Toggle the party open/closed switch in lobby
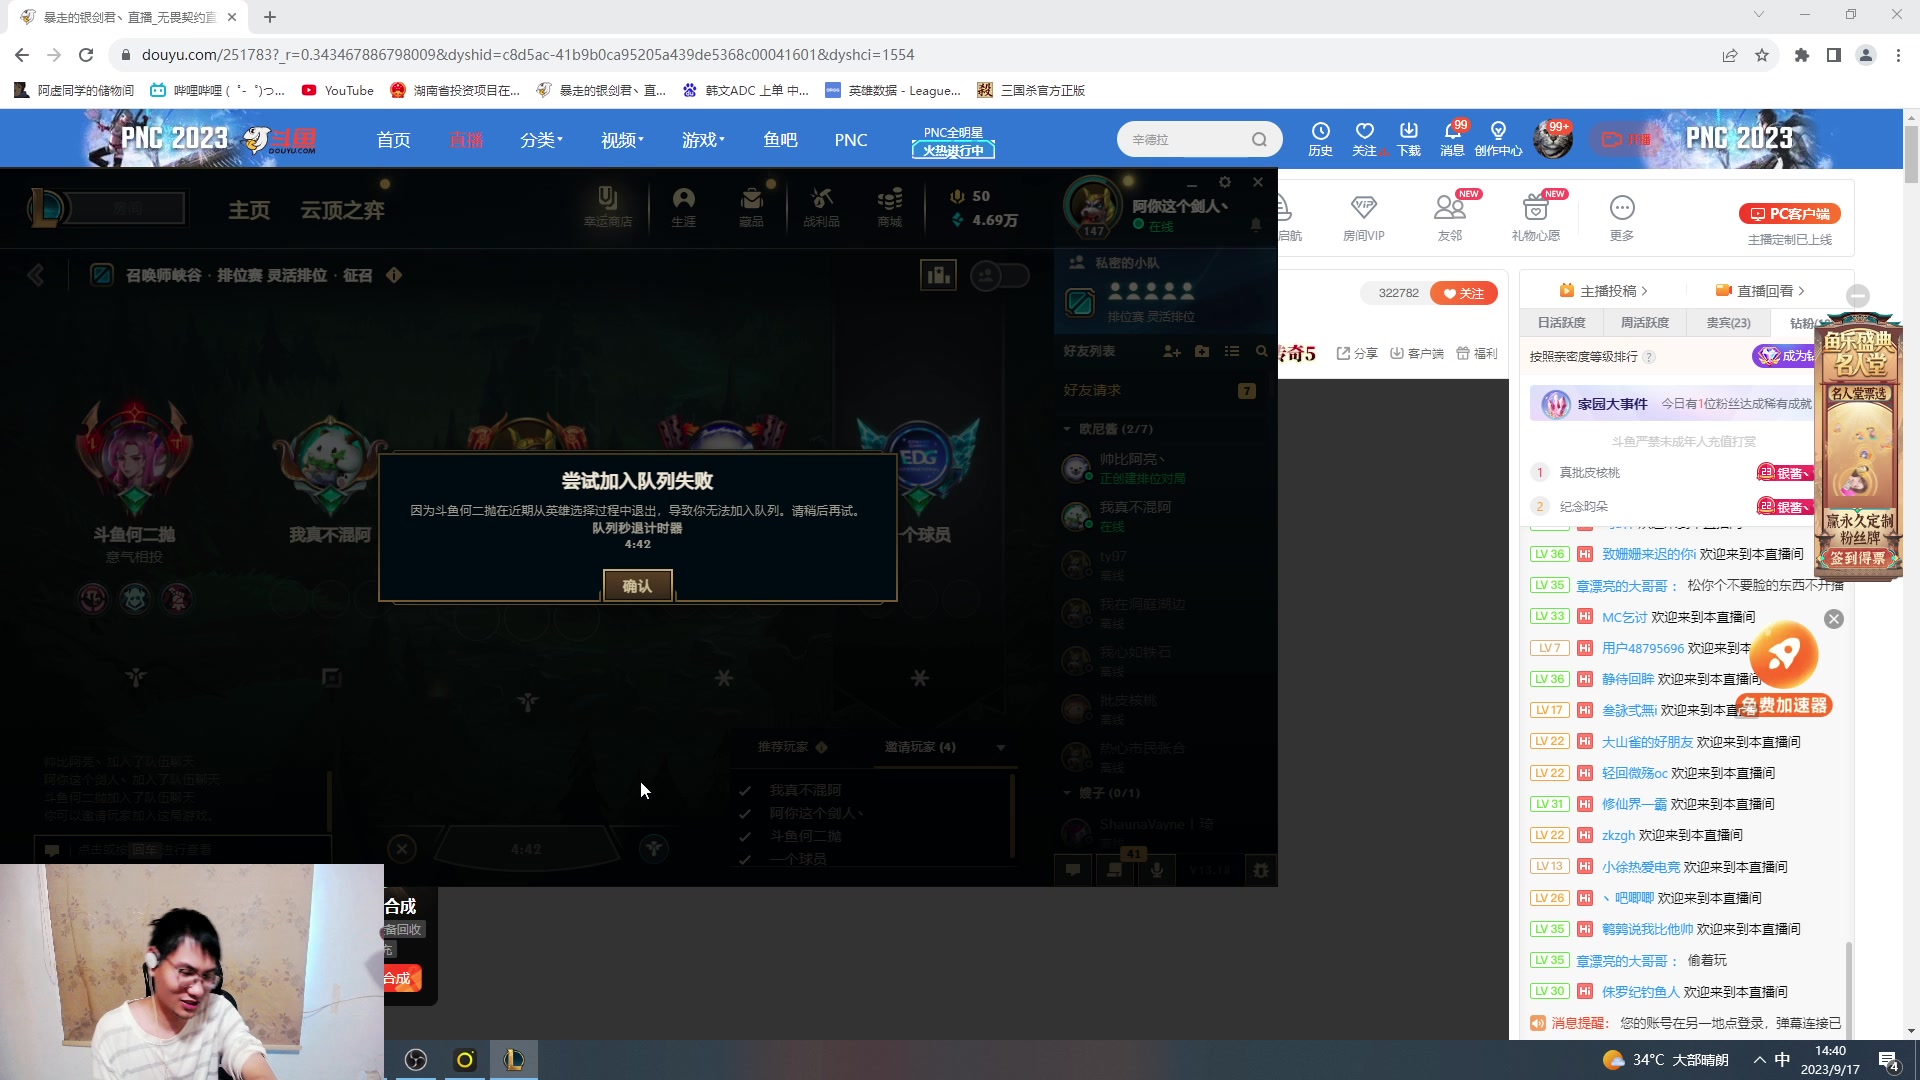The height and width of the screenshot is (1080, 1920). point(1000,275)
